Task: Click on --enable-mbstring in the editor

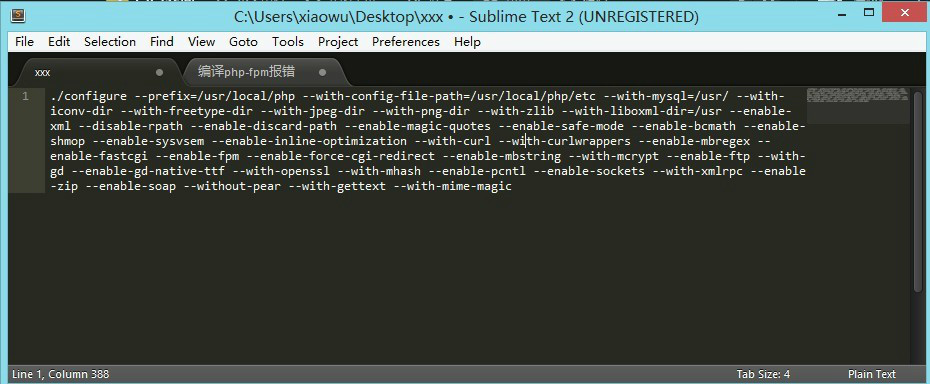Action: [502, 156]
